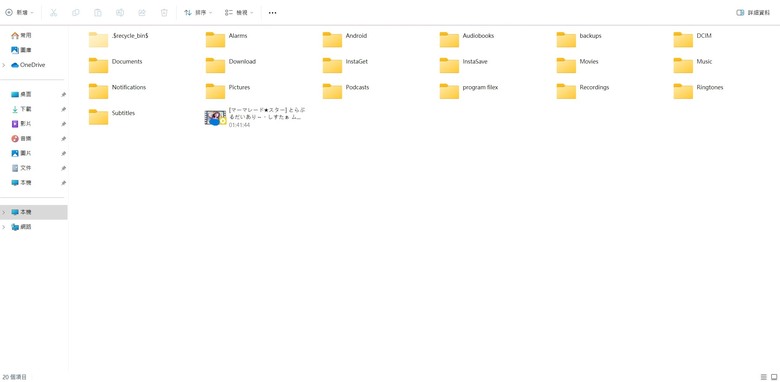
Task: Switch to large thumbnails view in status bar
Action: (x=774, y=377)
